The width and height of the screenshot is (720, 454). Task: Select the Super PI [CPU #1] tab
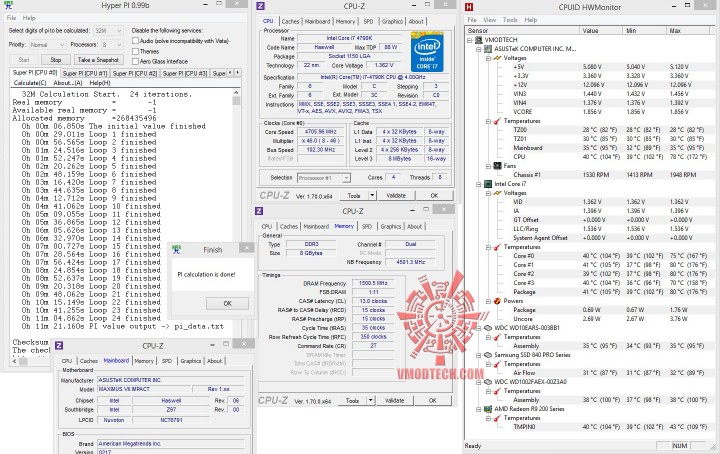tap(84, 73)
